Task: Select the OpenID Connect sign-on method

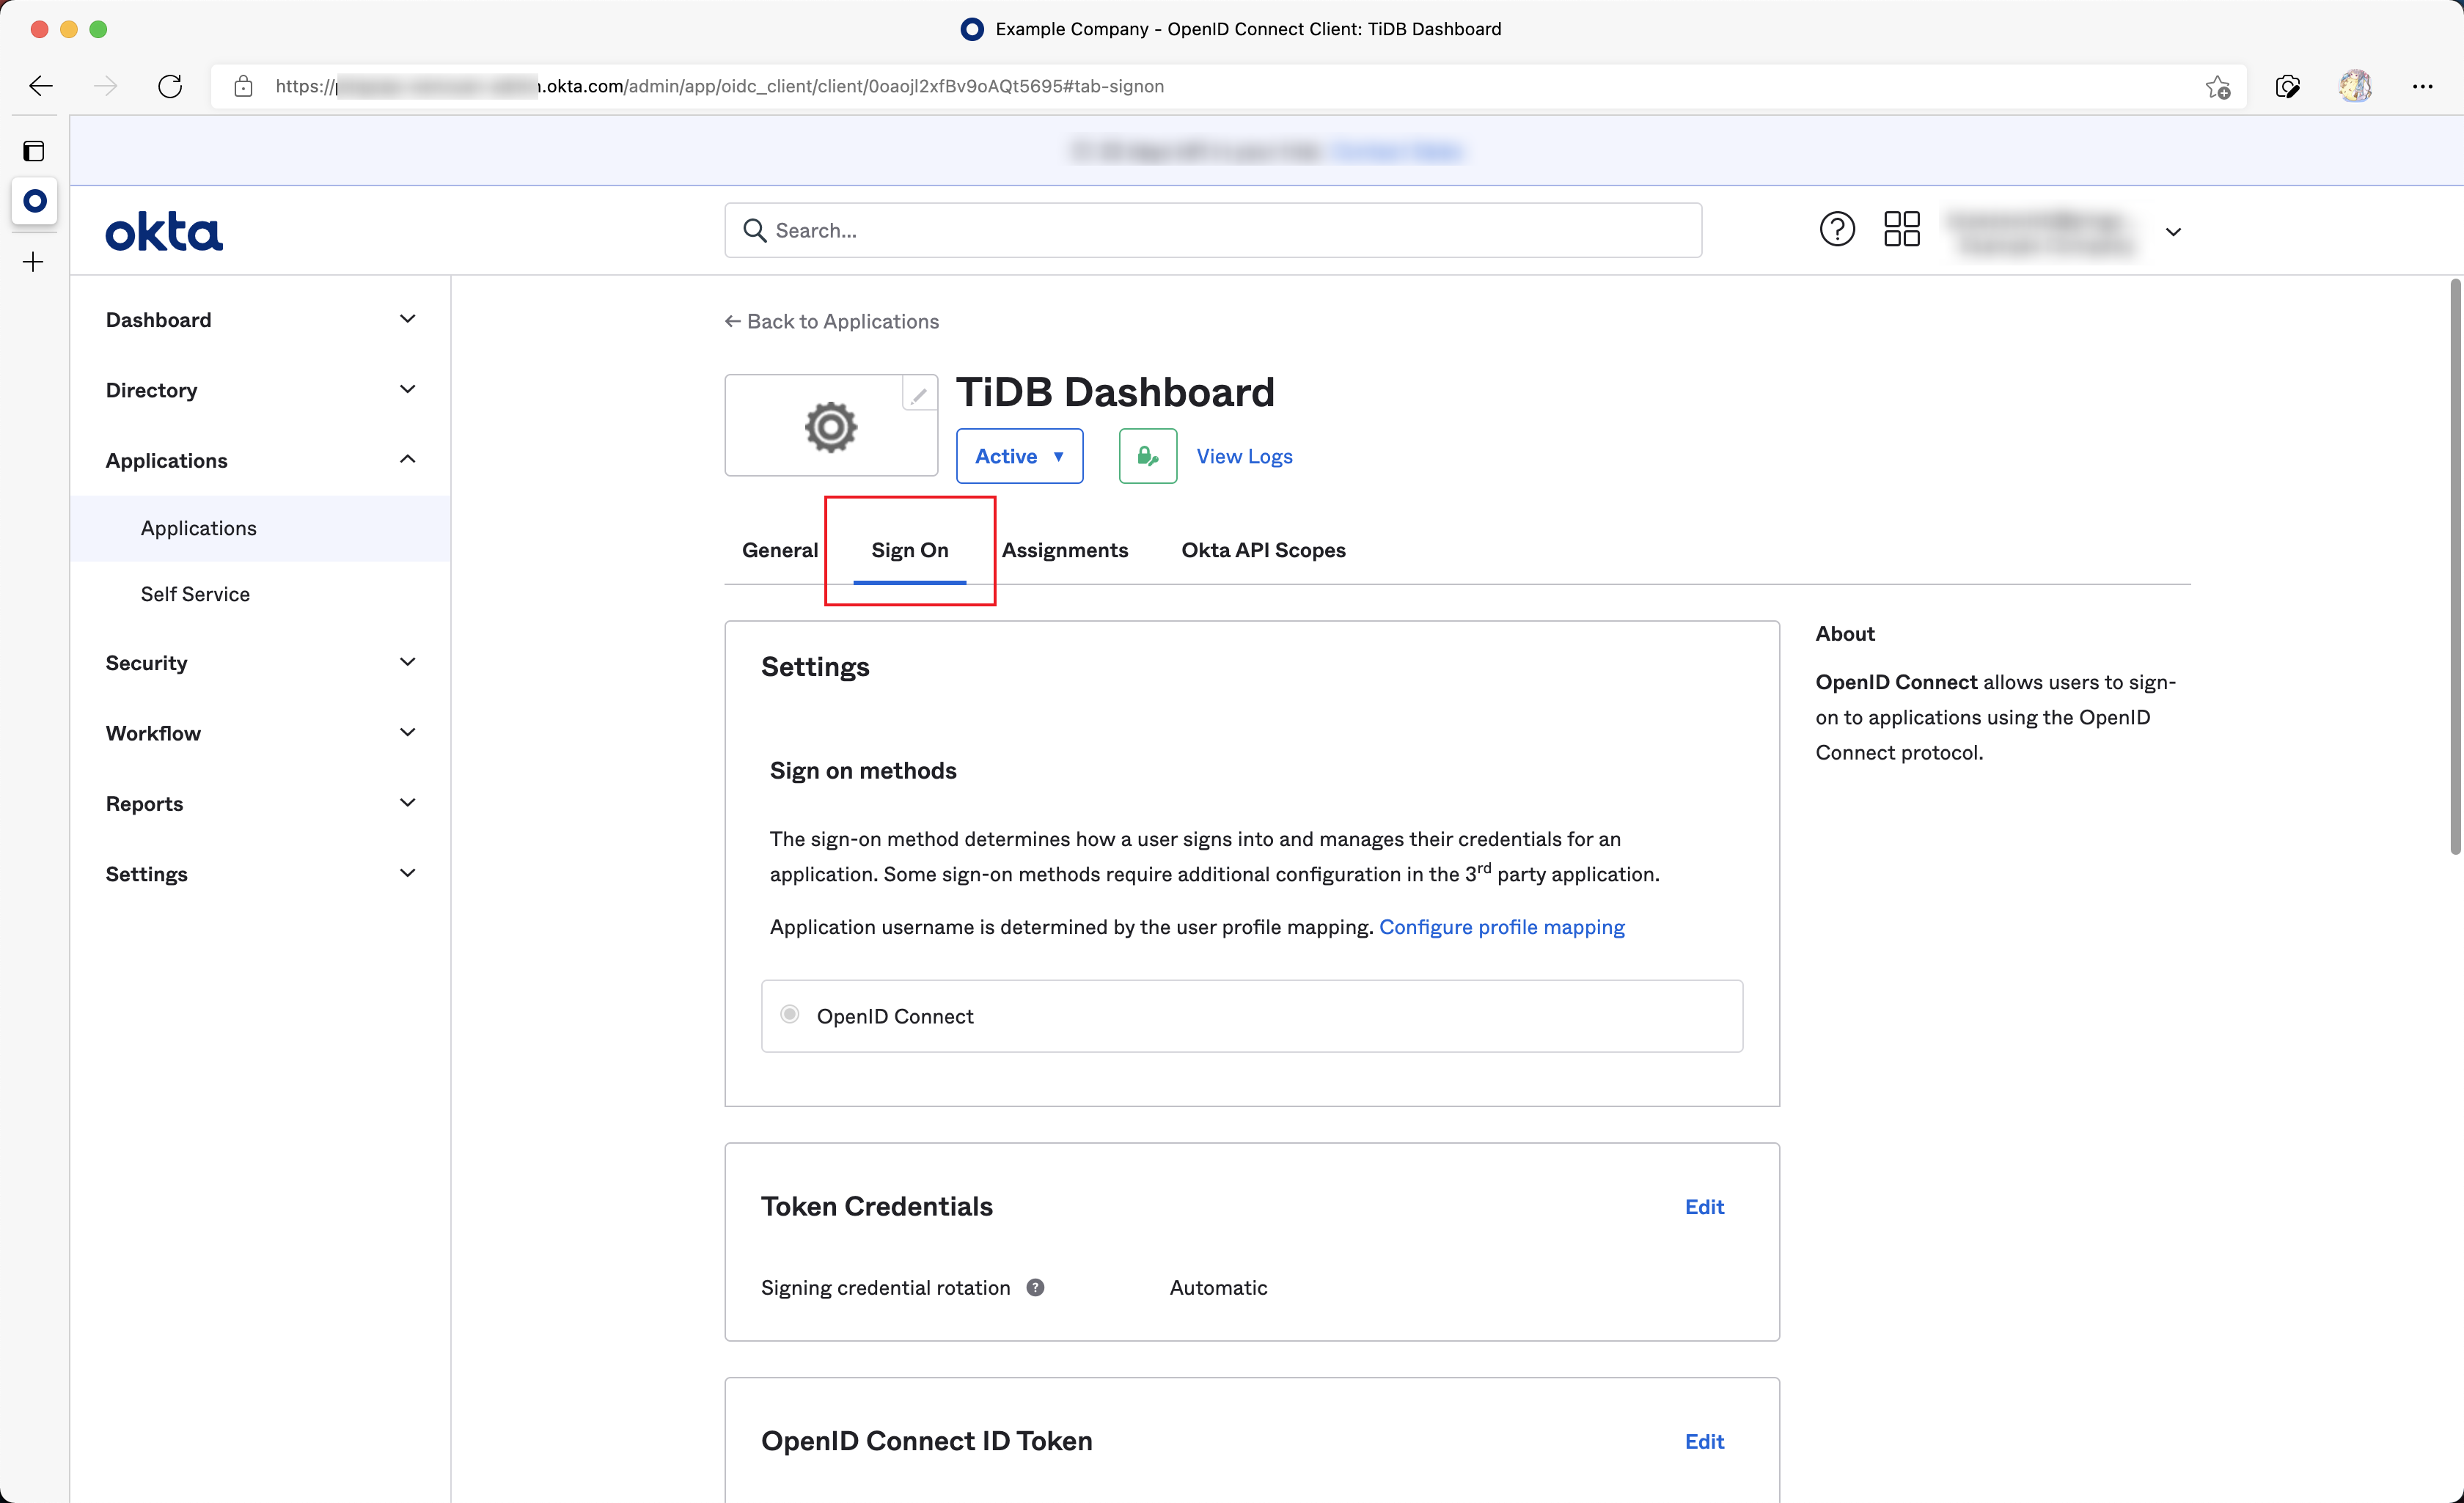Action: [790, 1015]
